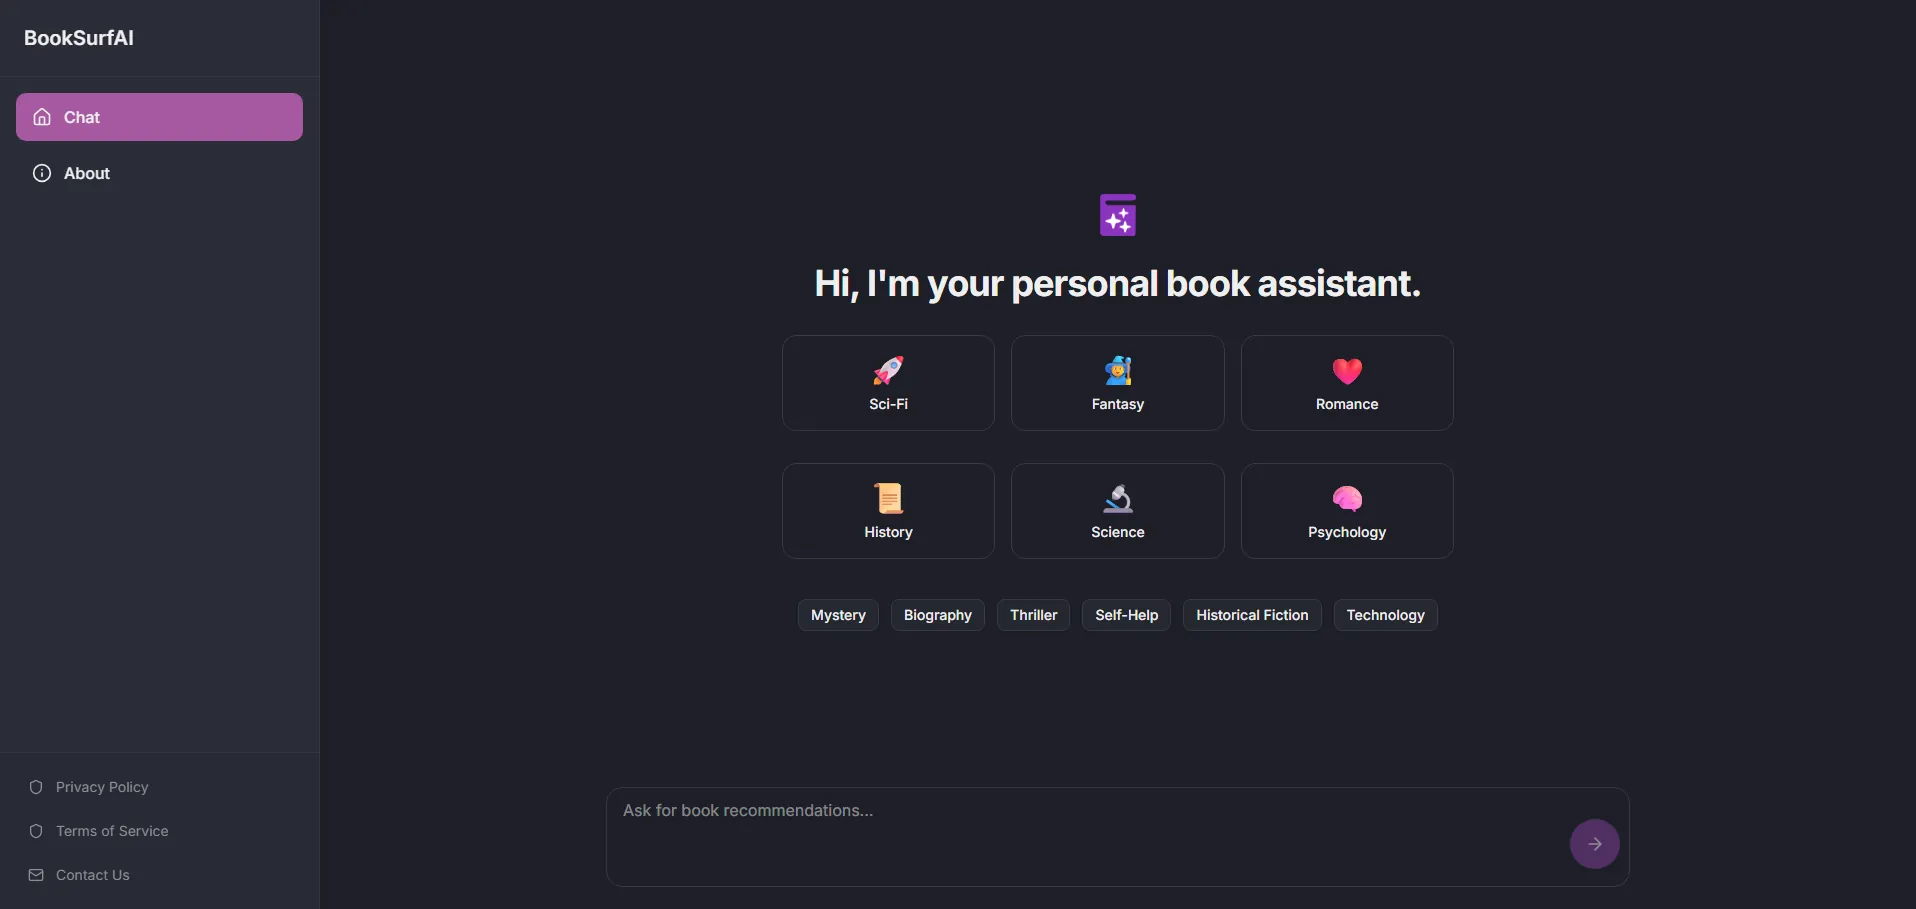Select the wizard Fantasy icon
The width and height of the screenshot is (1916, 909).
1117,371
